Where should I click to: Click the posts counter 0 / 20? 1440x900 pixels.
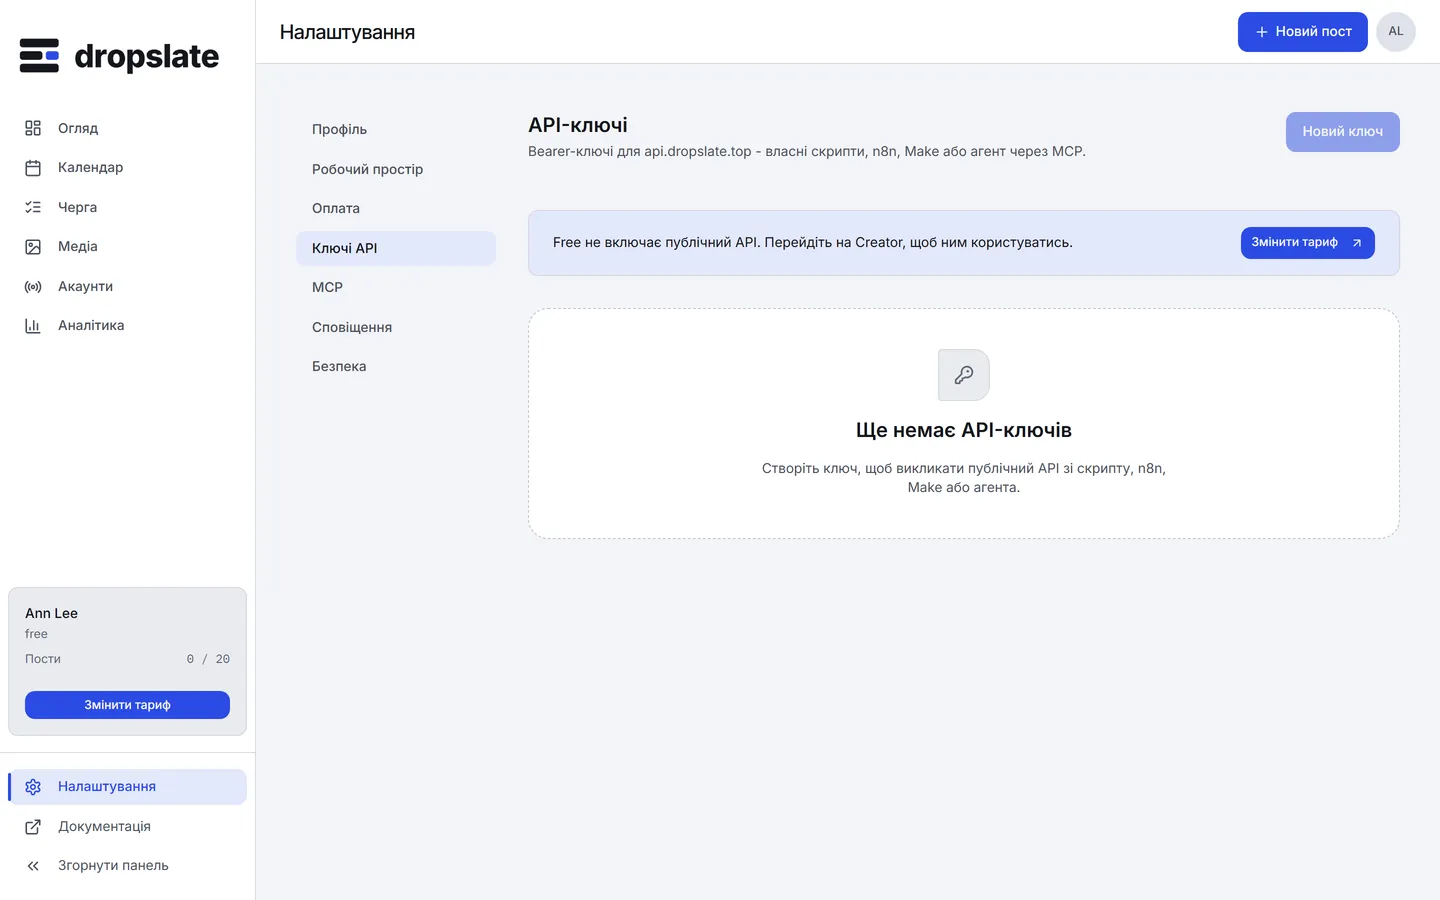click(208, 659)
